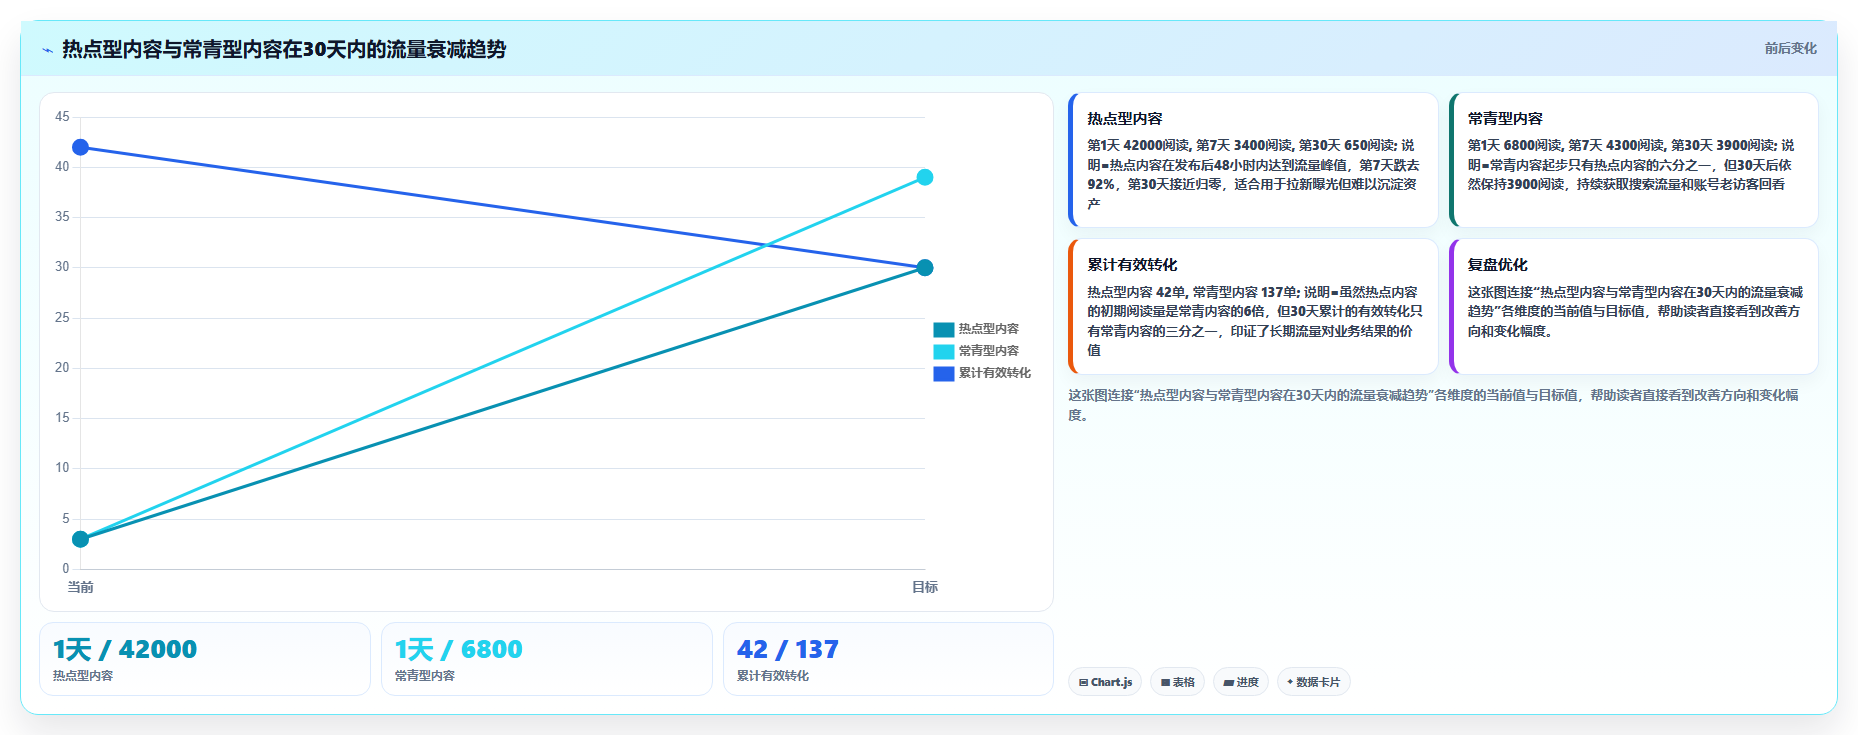Image resolution: width=1858 pixels, height=735 pixels.
Task: Click the blue data point at value 42
Action: click(81, 147)
